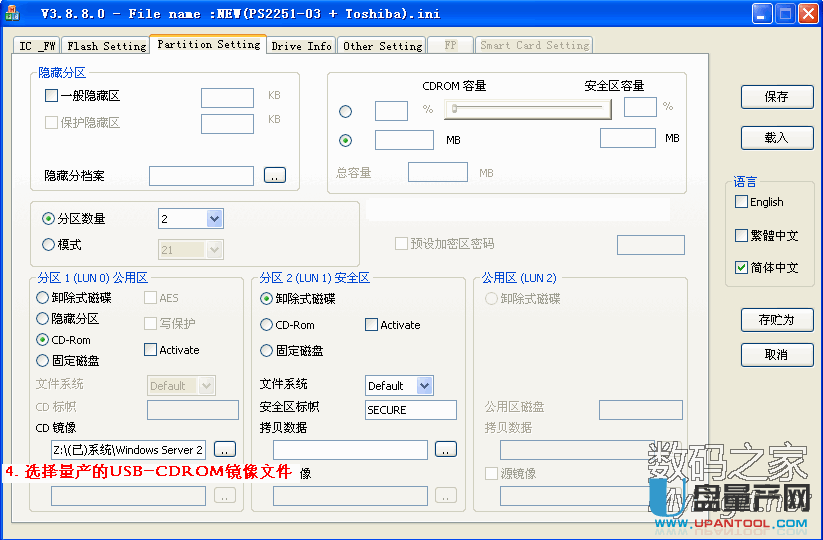823x540 pixels.
Task: Select the CDROM MB radio button
Action: tap(345, 140)
